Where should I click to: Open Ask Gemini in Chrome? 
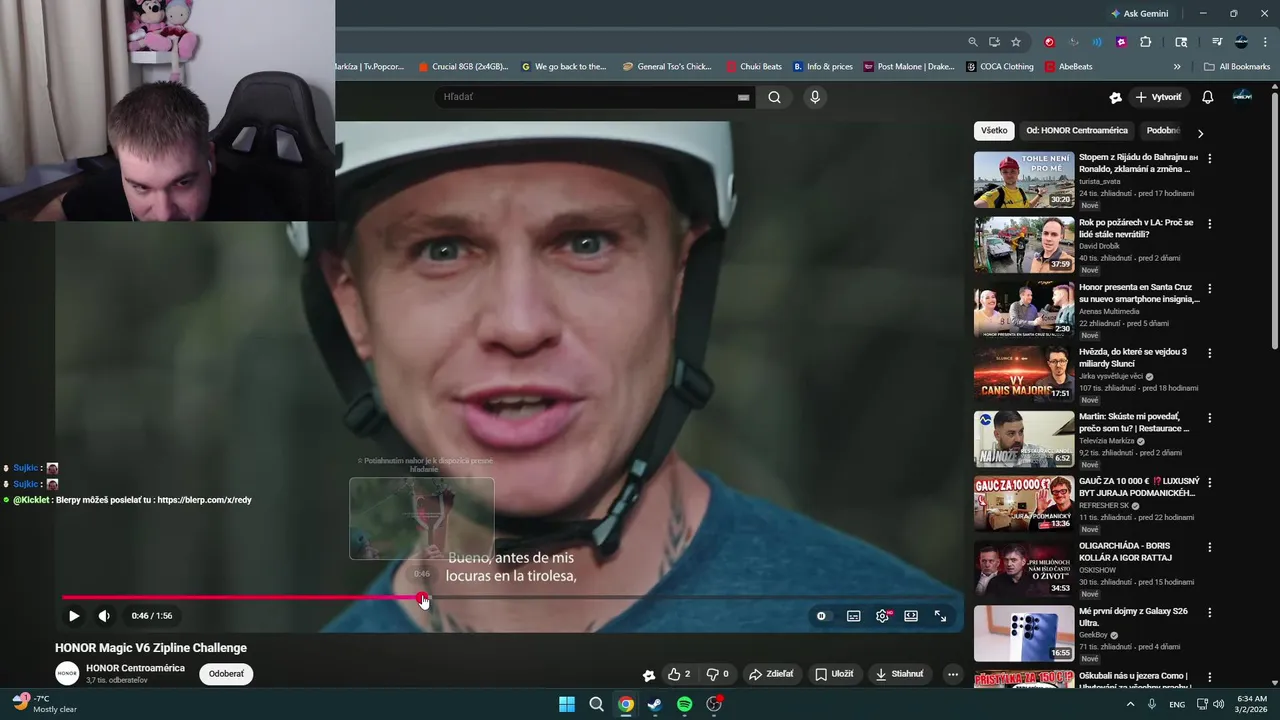coord(1139,14)
